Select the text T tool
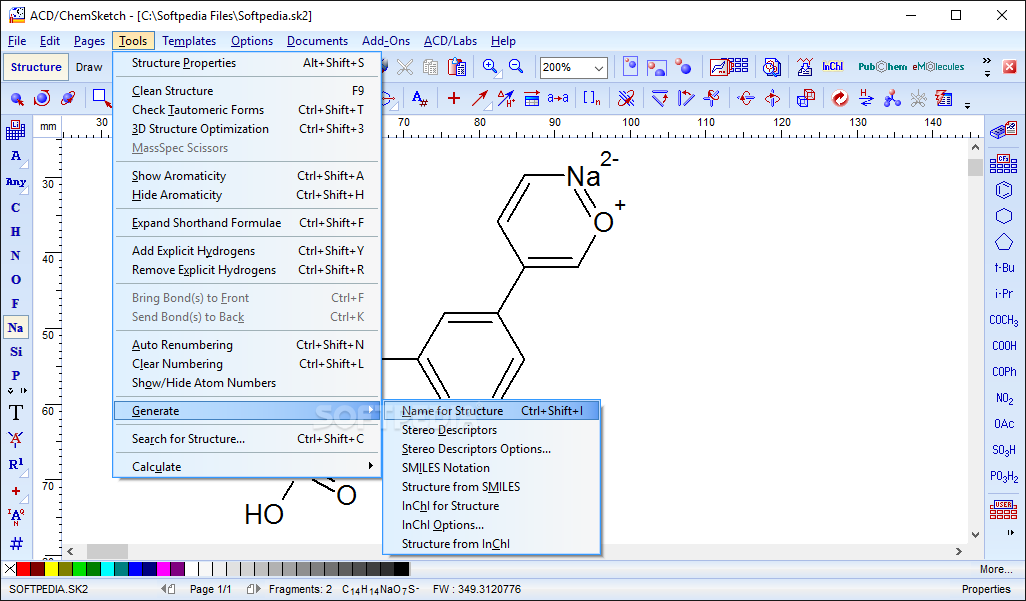Image resolution: width=1026 pixels, height=601 pixels. point(16,412)
